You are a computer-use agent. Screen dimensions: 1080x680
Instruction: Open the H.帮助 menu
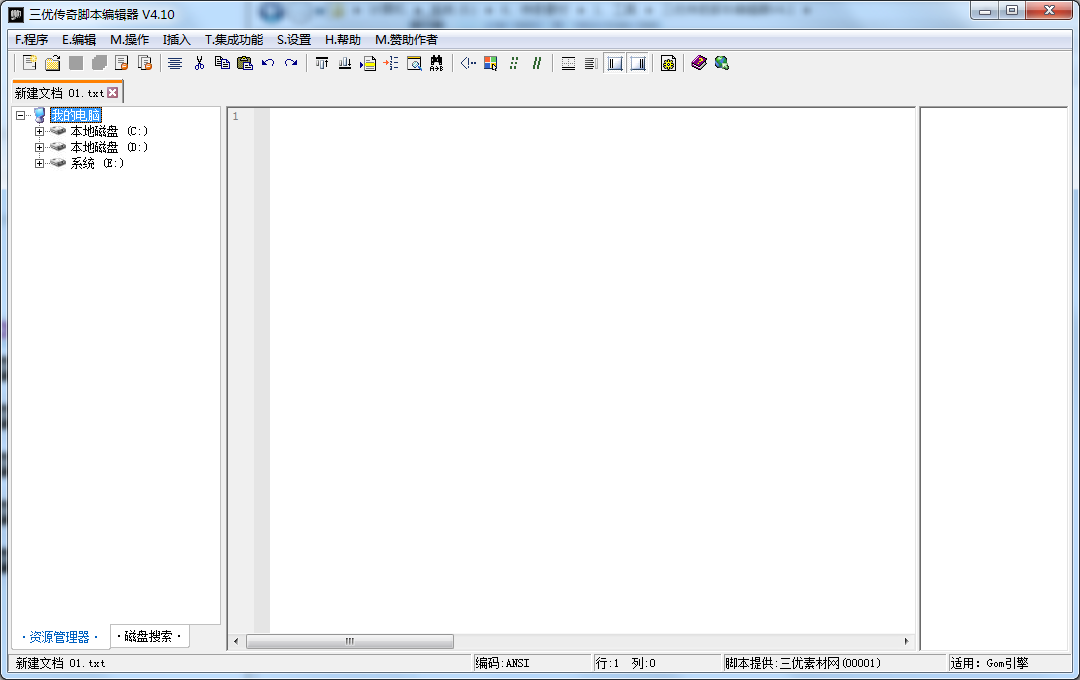pyautogui.click(x=343, y=40)
